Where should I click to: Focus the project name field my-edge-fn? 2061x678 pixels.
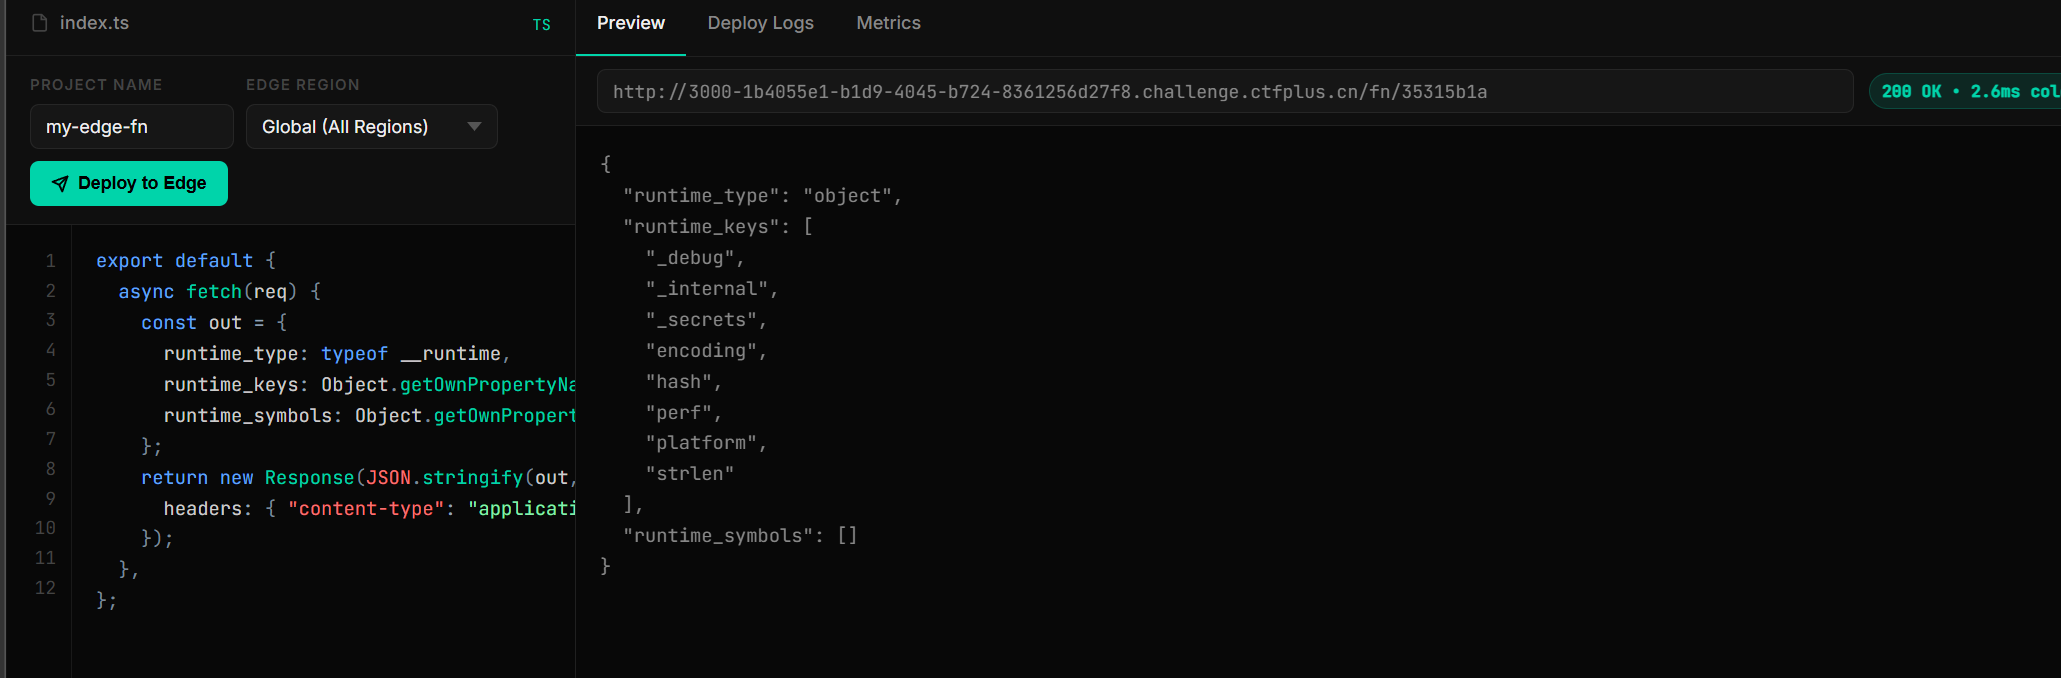point(131,127)
